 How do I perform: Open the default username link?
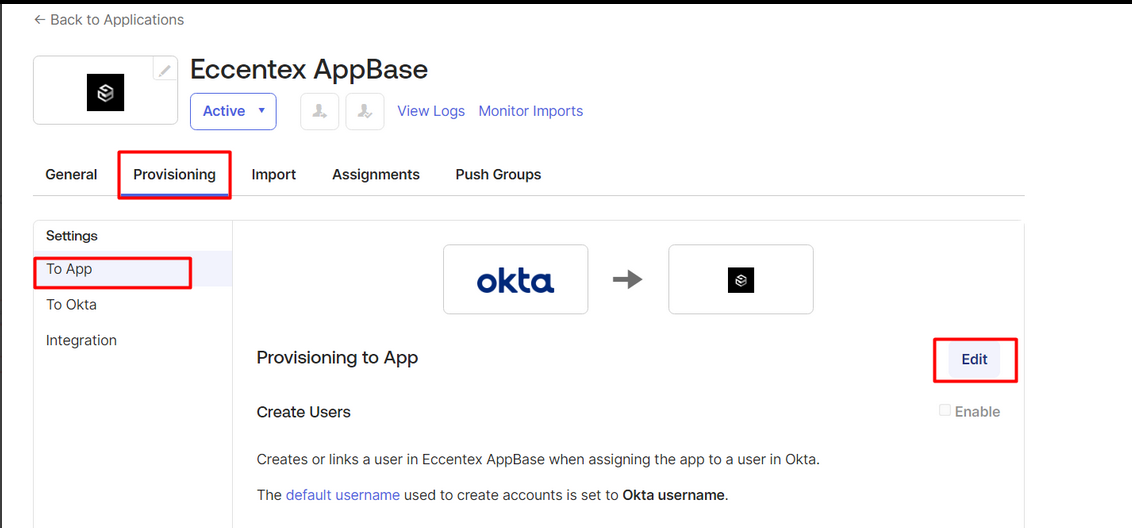[343, 495]
